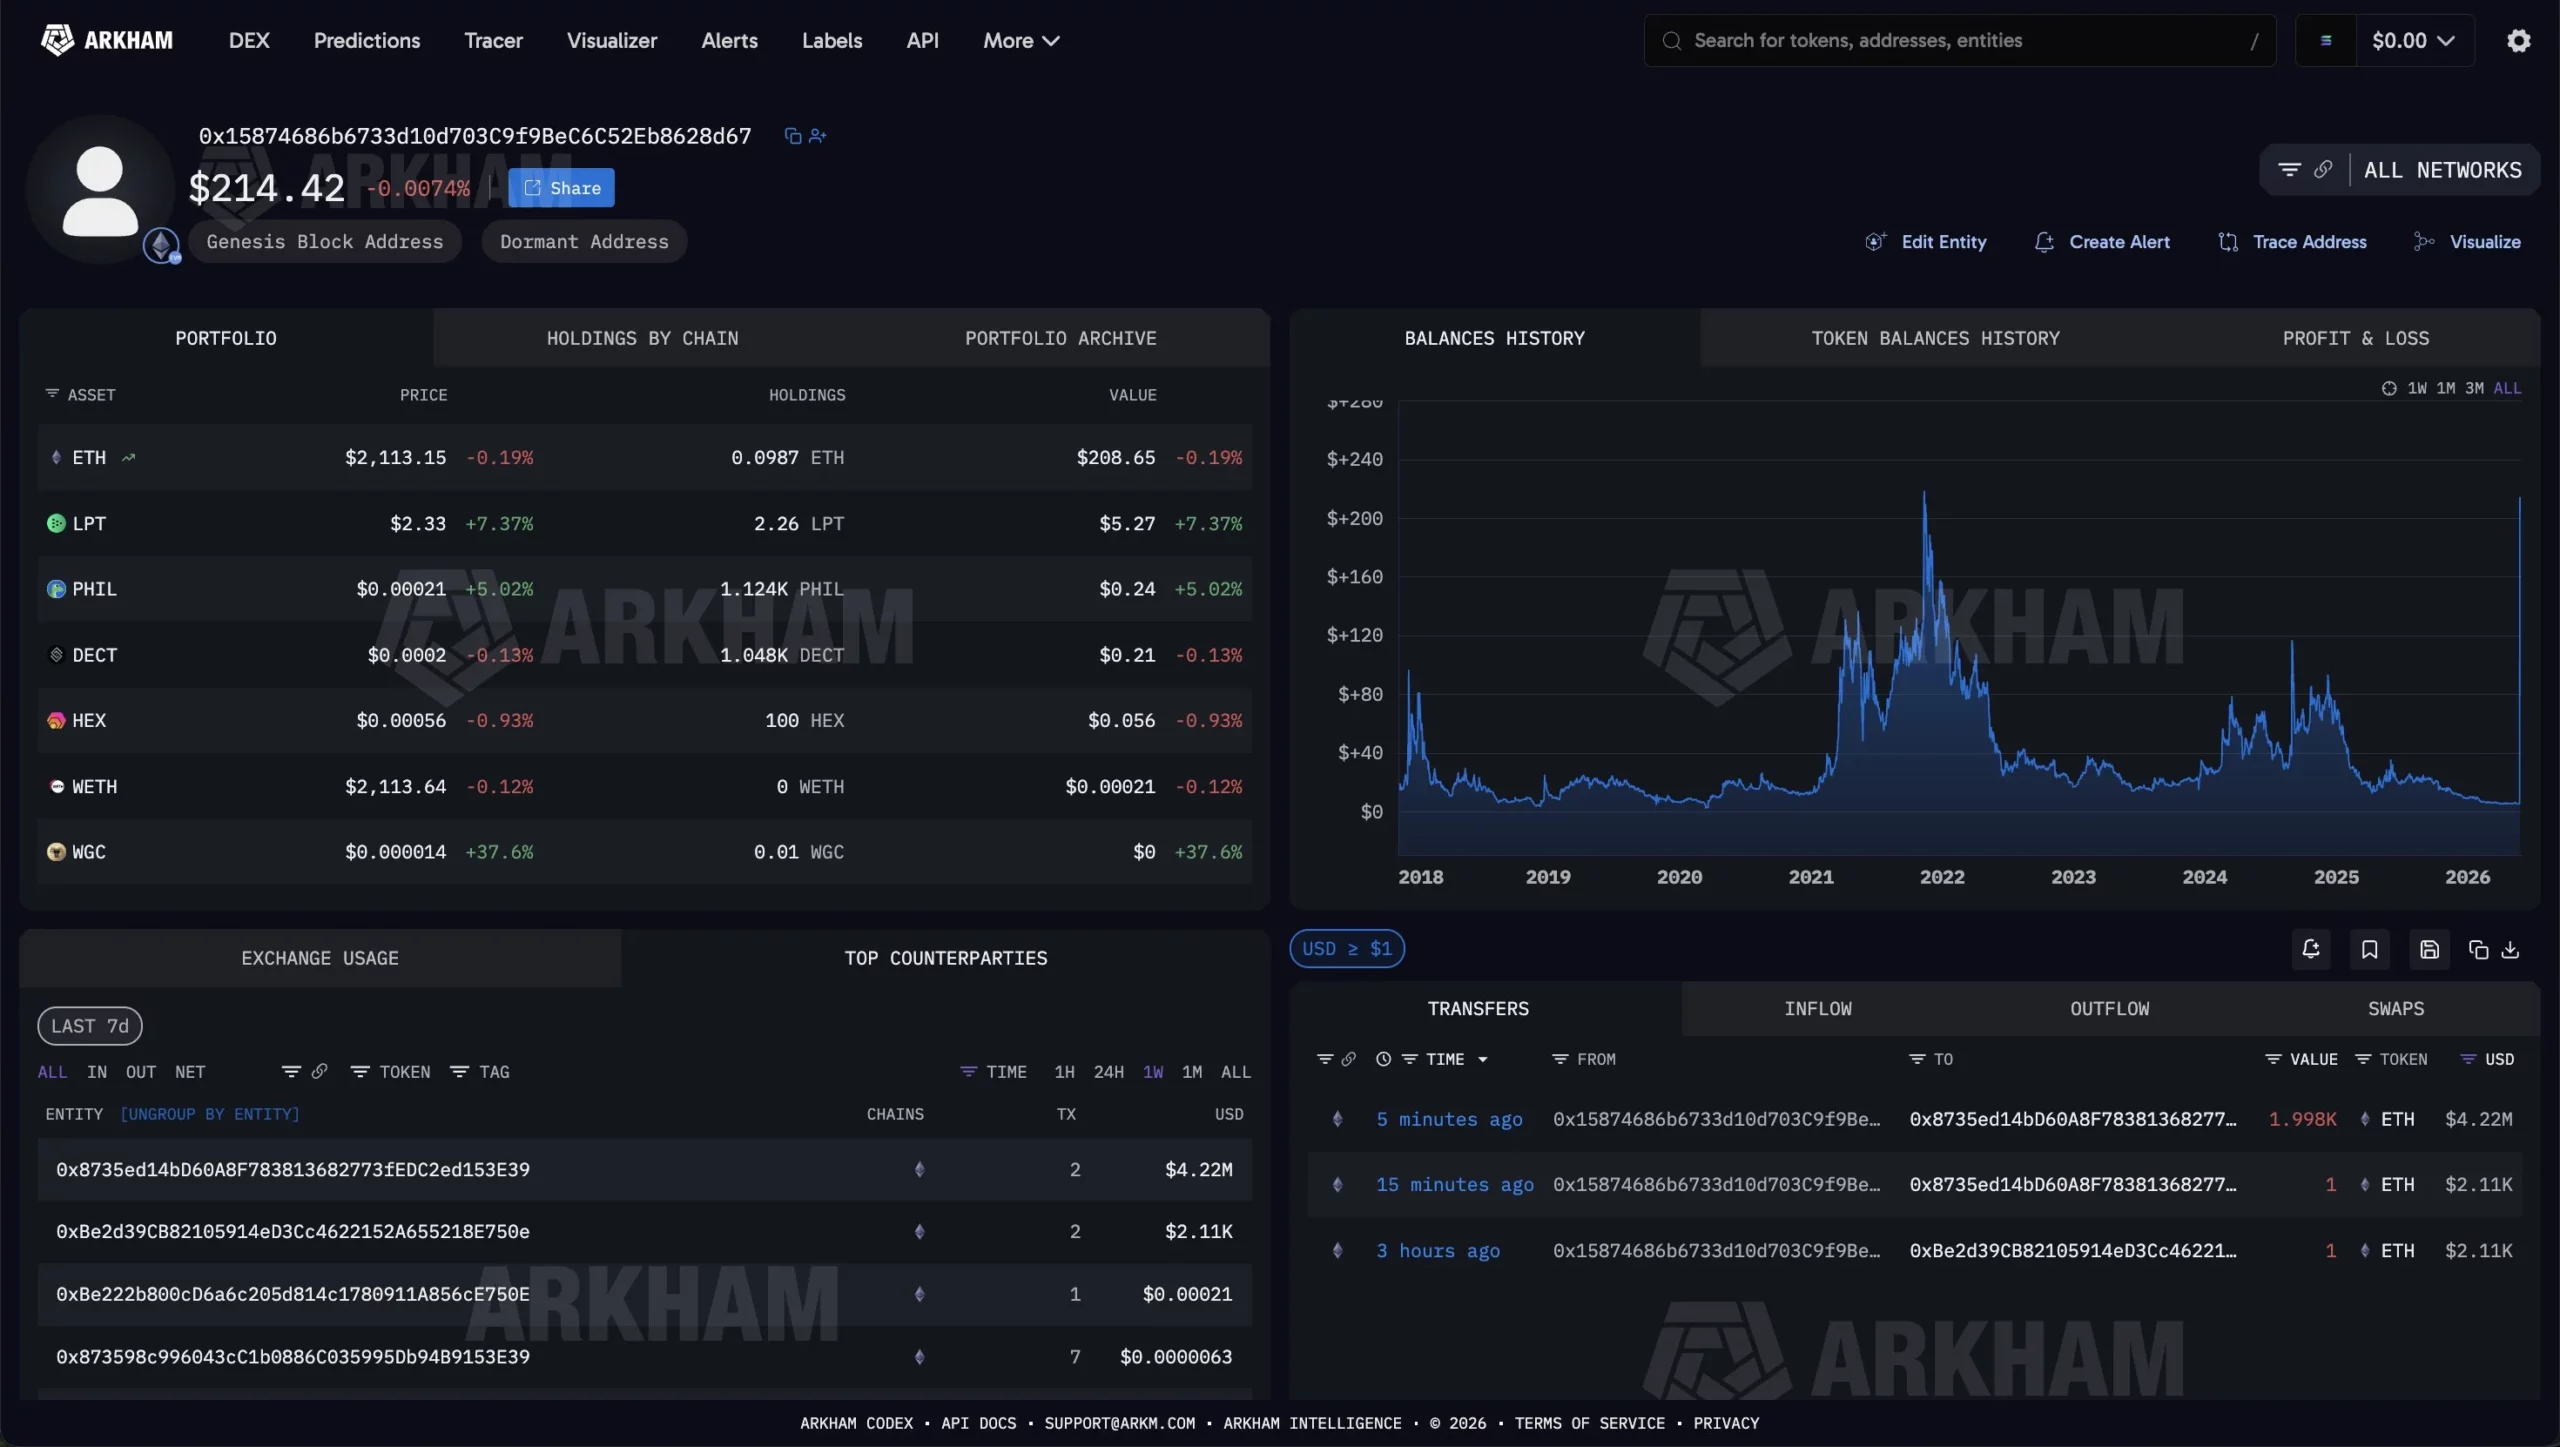Select the 3M chart range

click(x=2474, y=388)
